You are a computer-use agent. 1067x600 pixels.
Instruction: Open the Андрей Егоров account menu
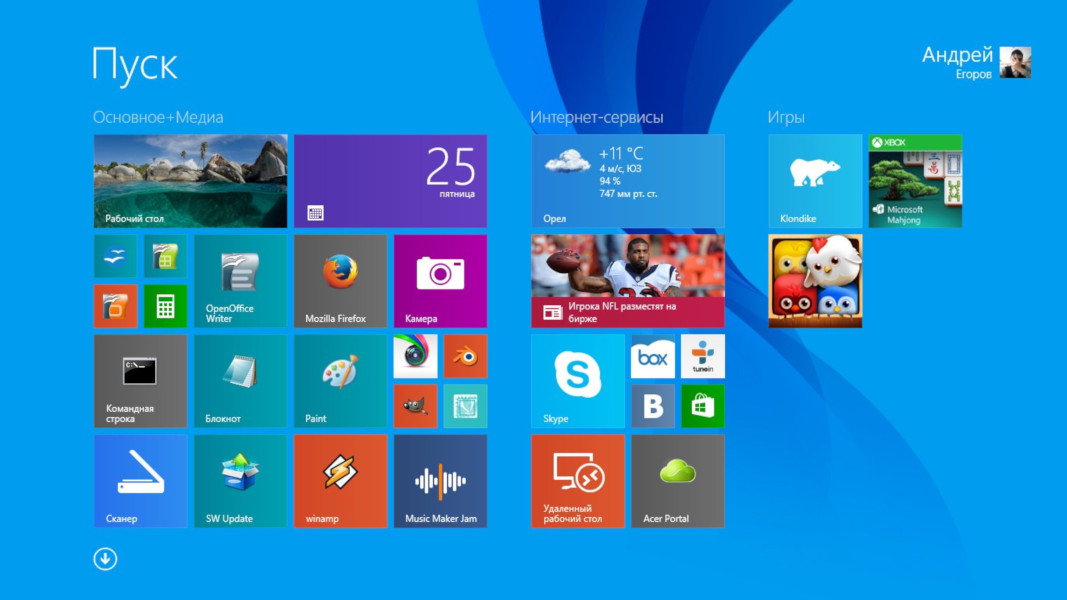(976, 63)
